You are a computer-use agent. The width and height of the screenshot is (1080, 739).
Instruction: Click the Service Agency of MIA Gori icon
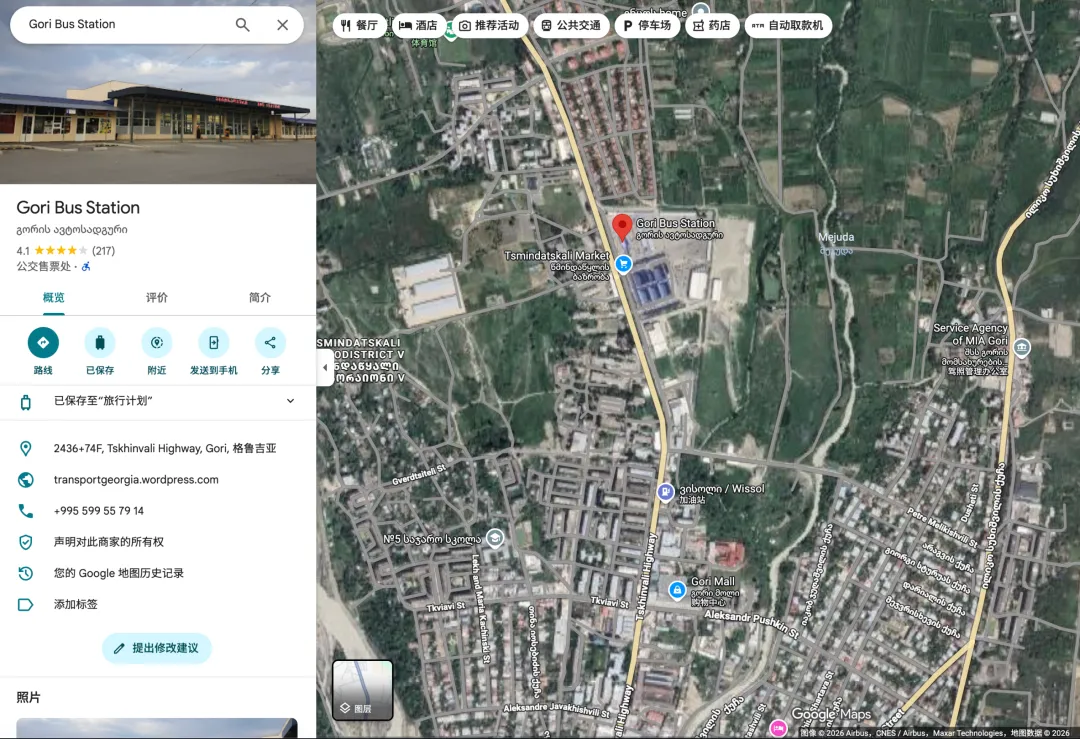1022,347
